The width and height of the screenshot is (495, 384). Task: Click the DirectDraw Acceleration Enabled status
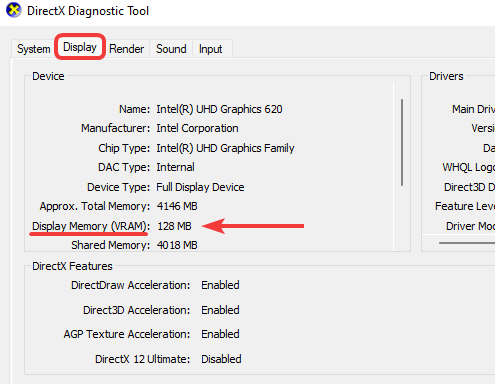tap(220, 285)
